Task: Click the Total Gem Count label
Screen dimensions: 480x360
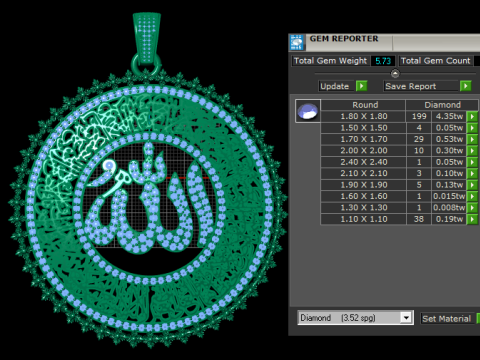Action: click(x=435, y=61)
